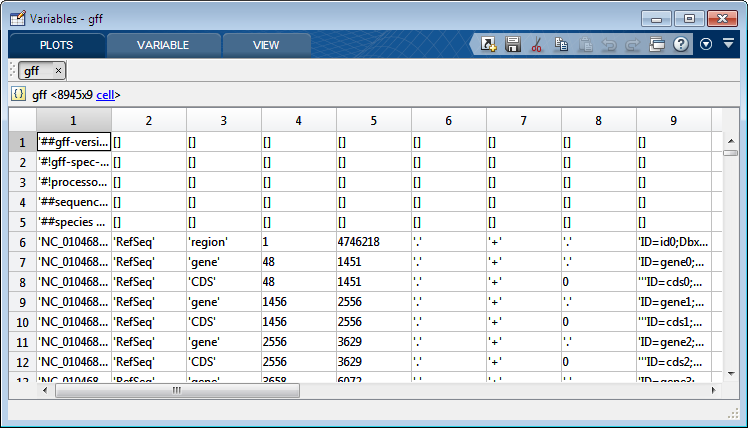Click the horizontal scrollbar thumb
748x428 pixels.
(177, 390)
